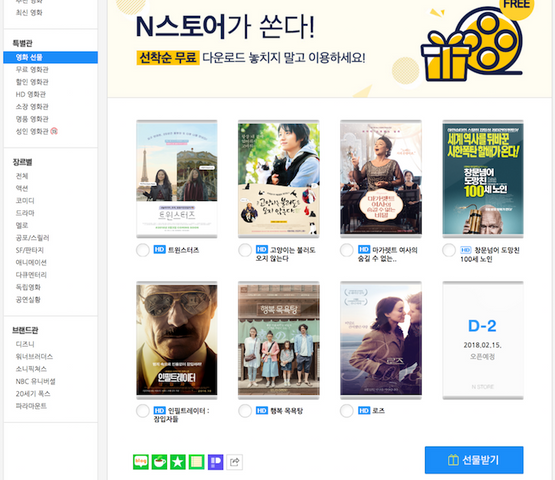Open the 소니픽쳐스 brand page
The height and width of the screenshot is (480, 555).
(31, 369)
